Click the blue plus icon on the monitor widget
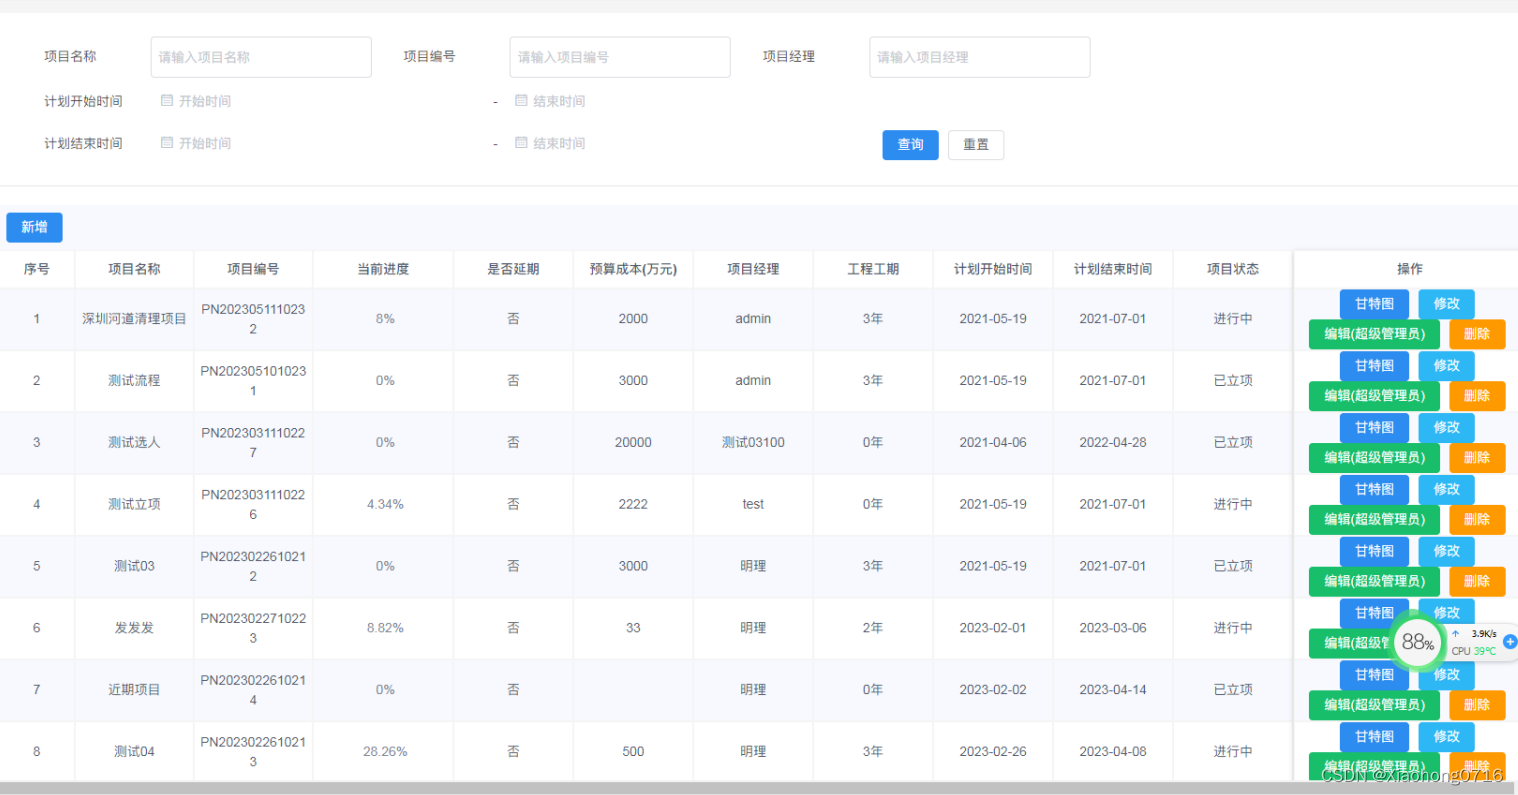The image size is (1518, 795). click(1508, 643)
